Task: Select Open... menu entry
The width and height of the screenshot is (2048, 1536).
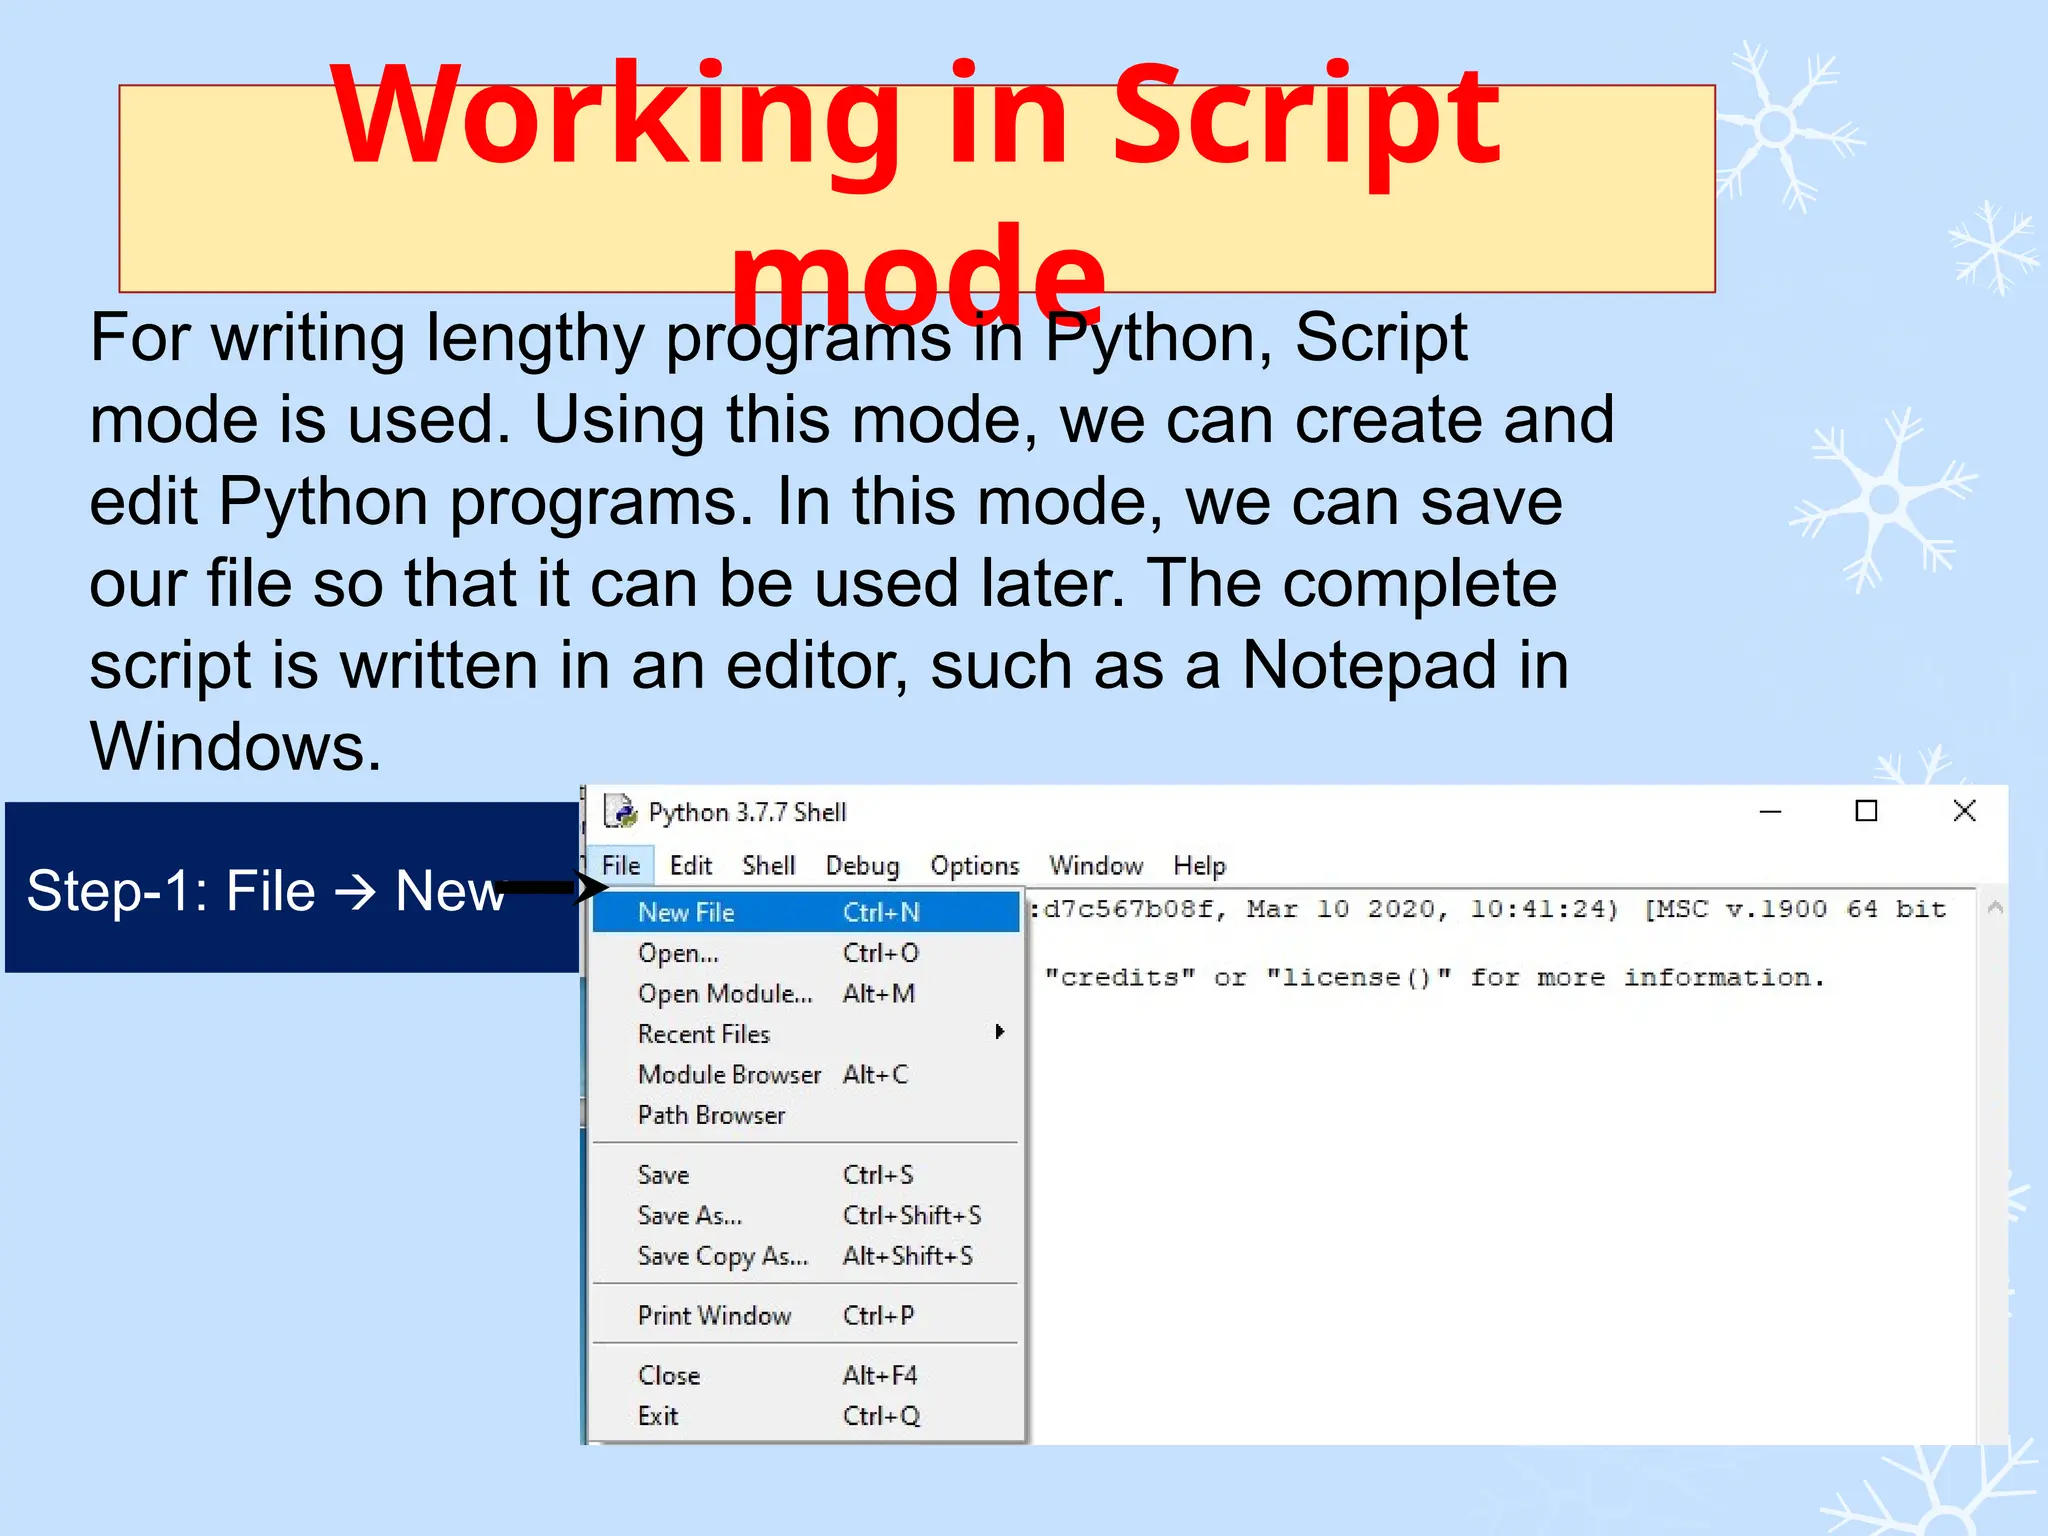Action: pos(806,953)
